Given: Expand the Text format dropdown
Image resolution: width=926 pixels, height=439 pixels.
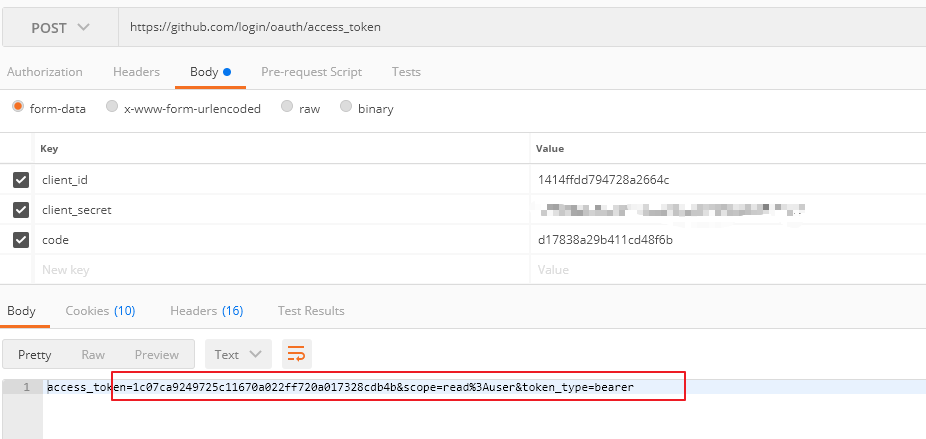Looking at the screenshot, I should pos(238,354).
